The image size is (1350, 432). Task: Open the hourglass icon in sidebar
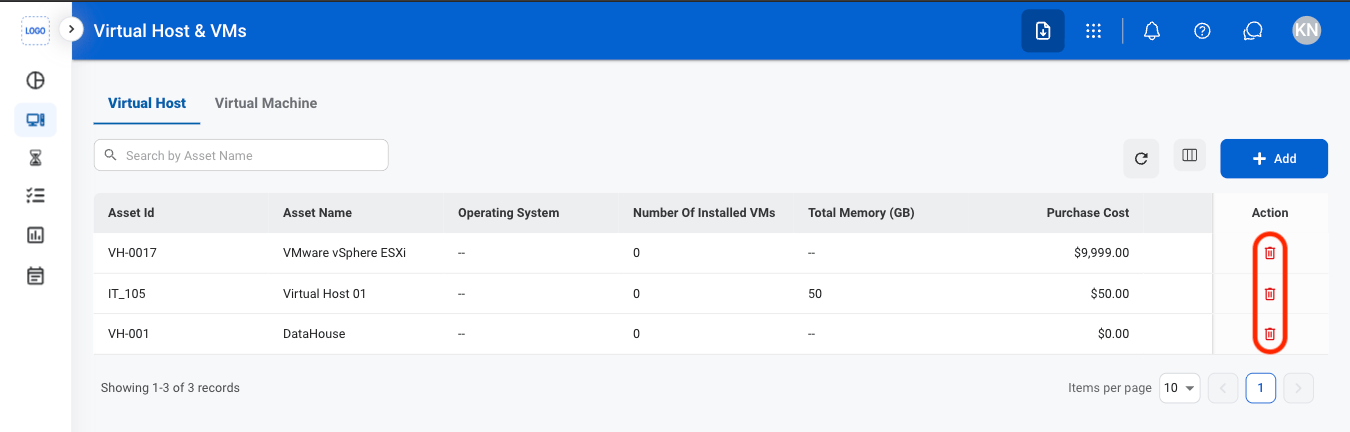pyautogui.click(x=35, y=158)
